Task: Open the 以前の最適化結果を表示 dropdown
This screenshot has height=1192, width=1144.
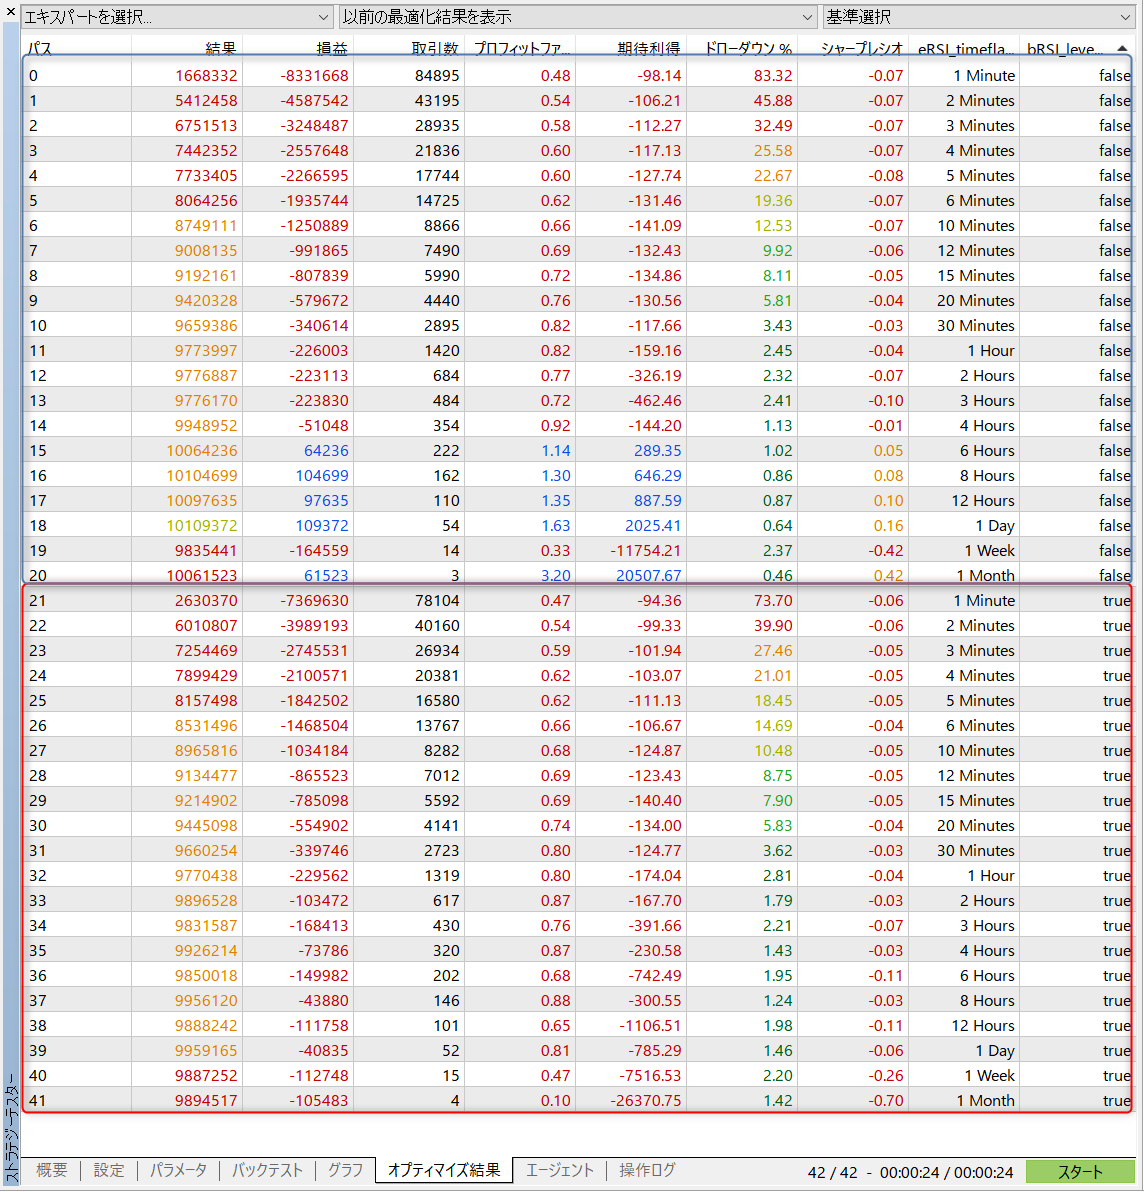Action: (x=578, y=16)
